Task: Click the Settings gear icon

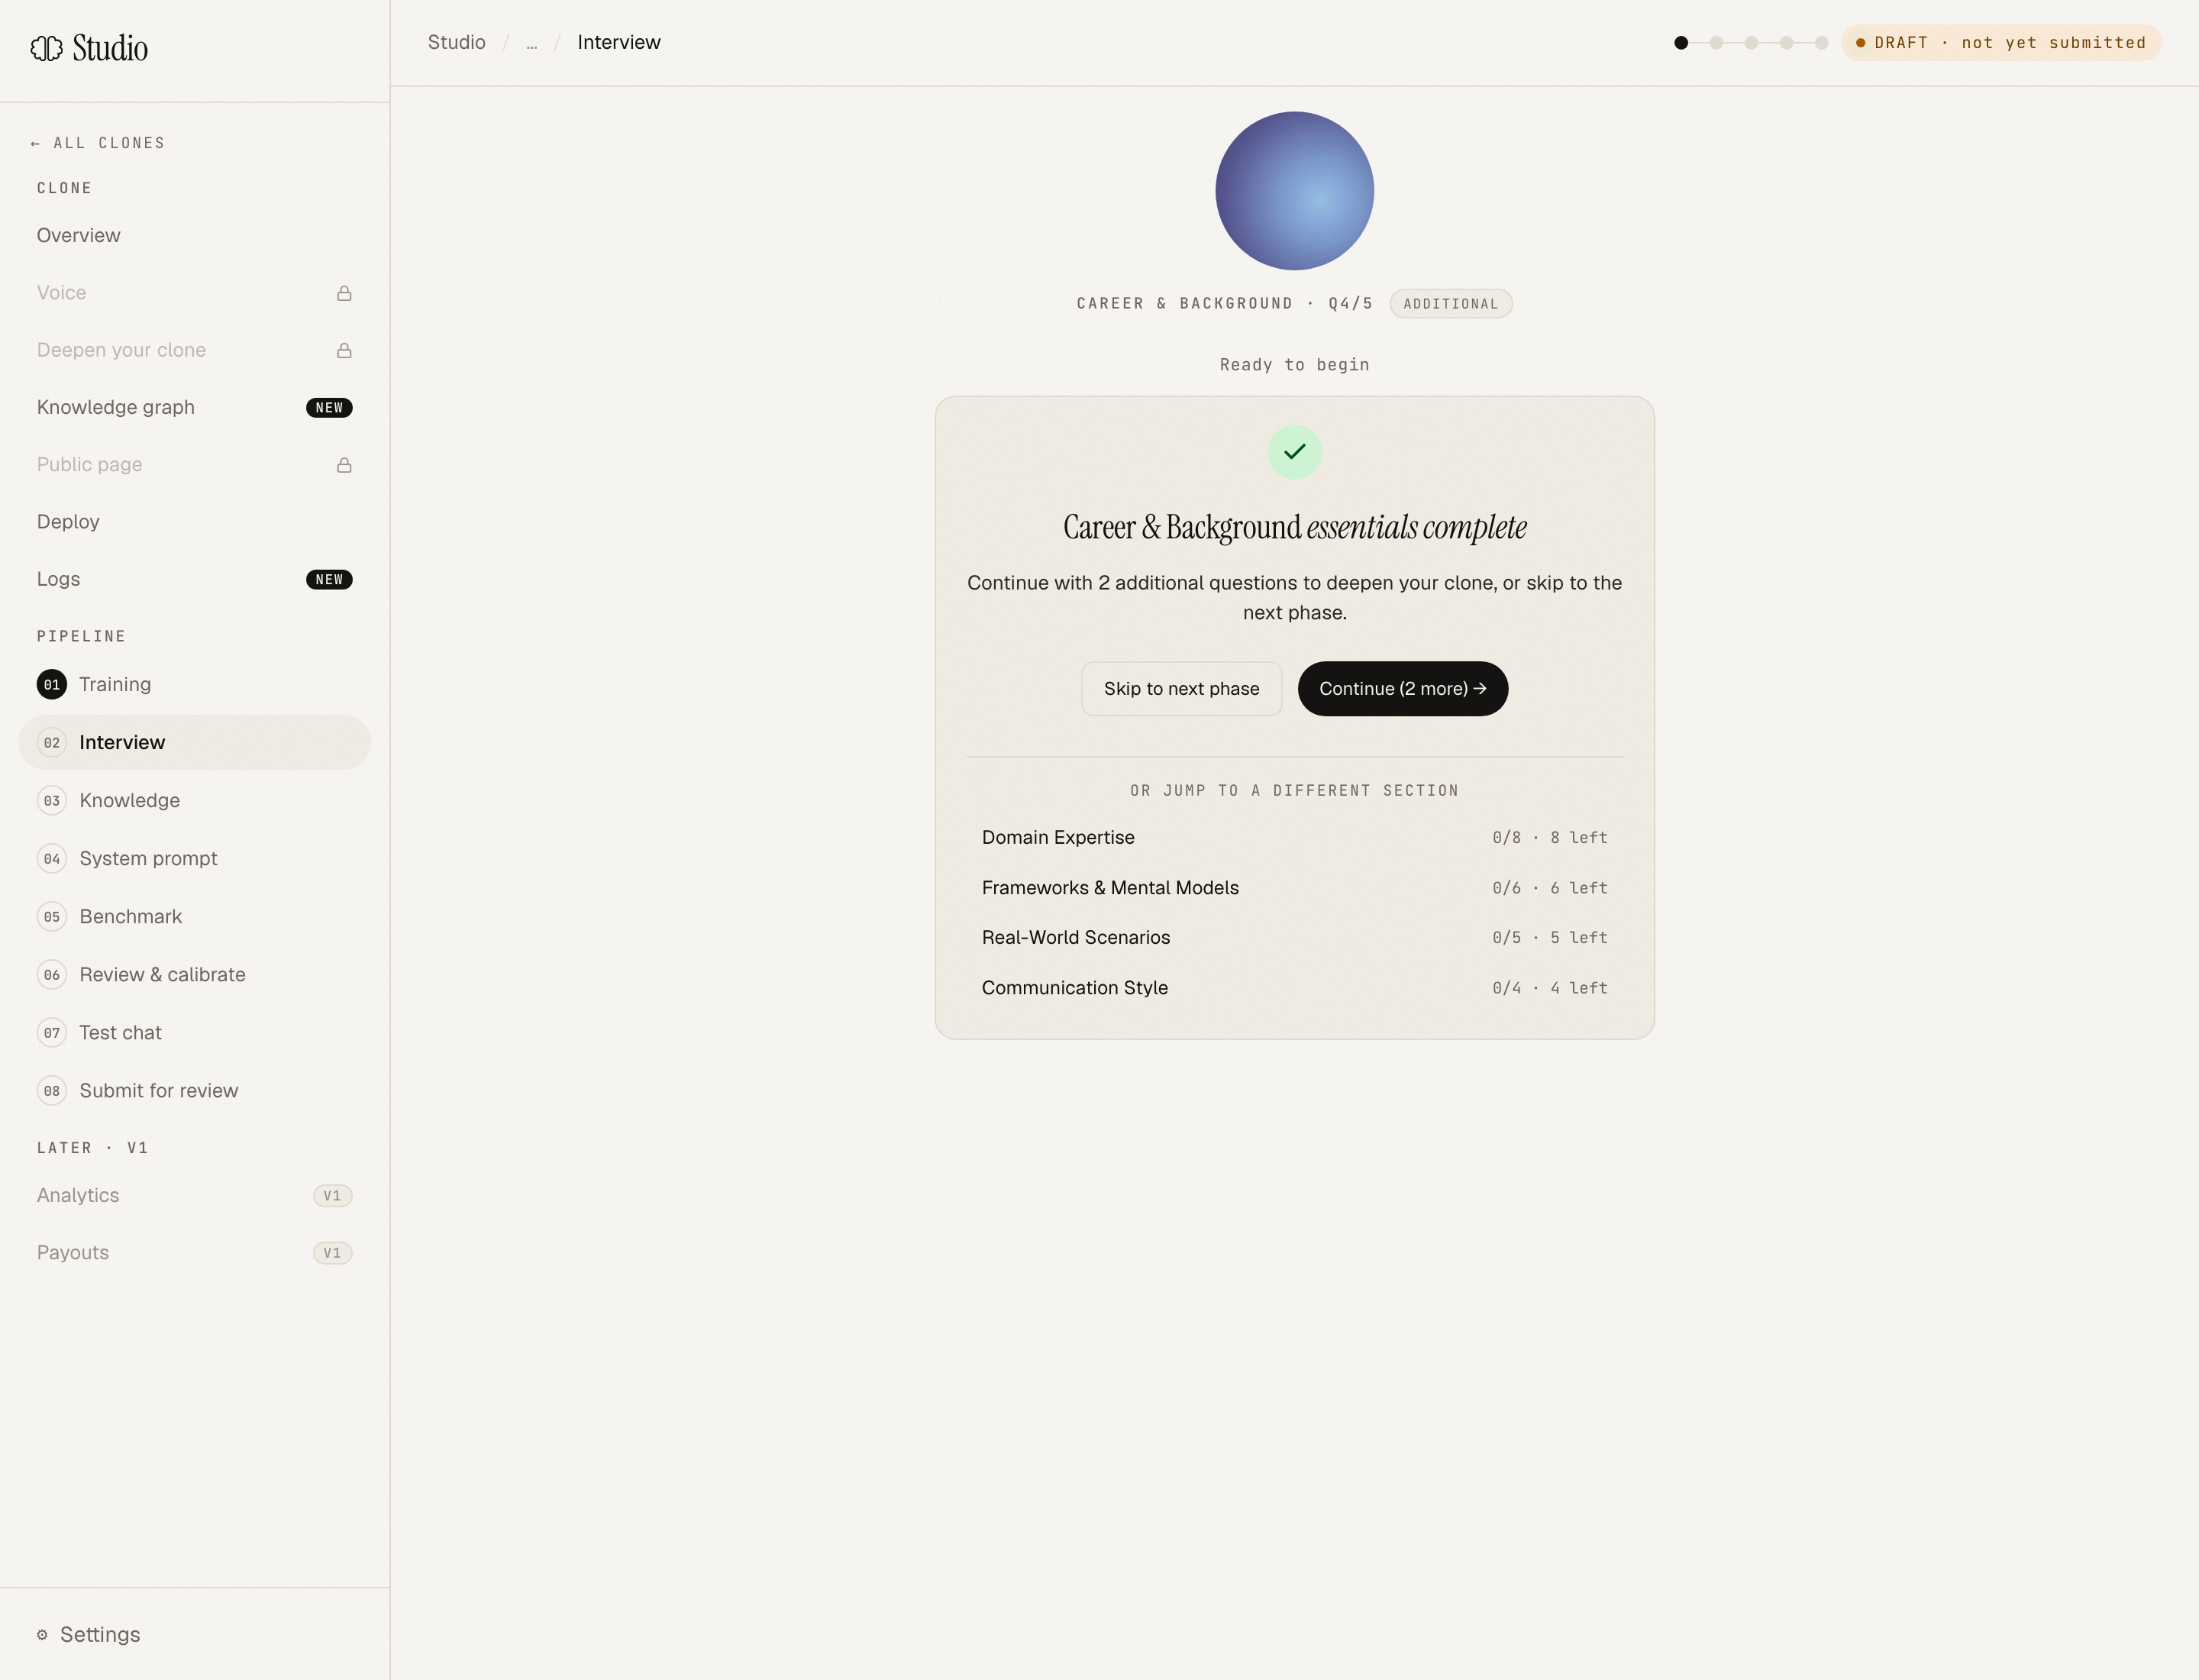Action: tap(42, 1635)
